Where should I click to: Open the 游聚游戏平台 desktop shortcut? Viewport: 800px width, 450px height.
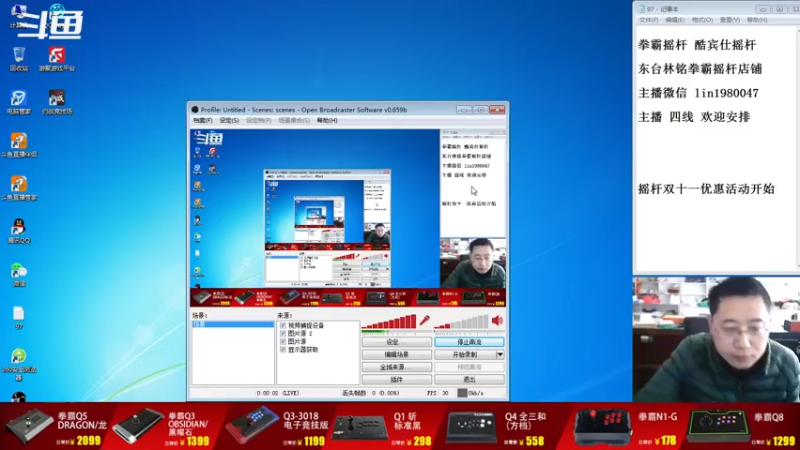[x=57, y=57]
